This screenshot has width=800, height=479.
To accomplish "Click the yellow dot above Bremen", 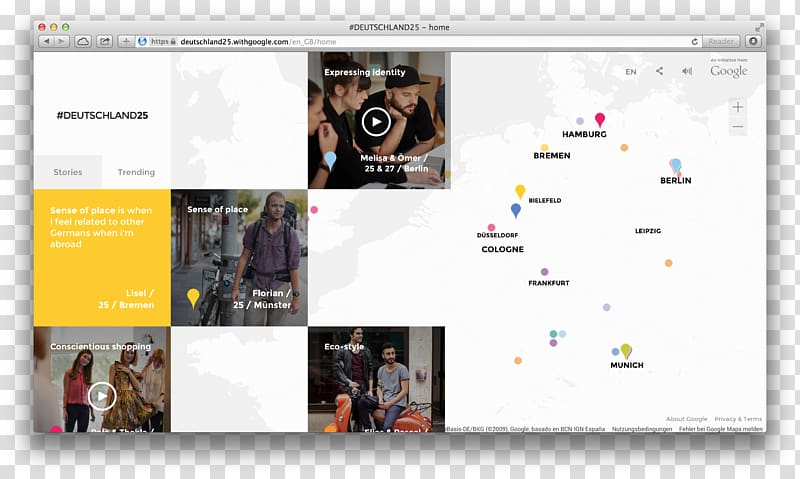I will click(544, 147).
